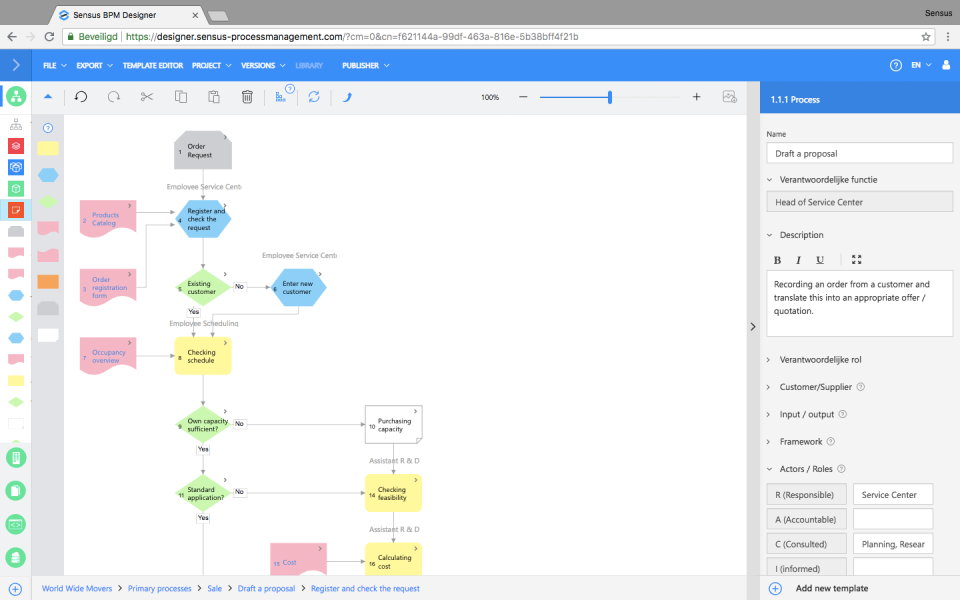960x600 pixels.
Task: Click the auto-layout diagram icon
Action: coord(280,97)
